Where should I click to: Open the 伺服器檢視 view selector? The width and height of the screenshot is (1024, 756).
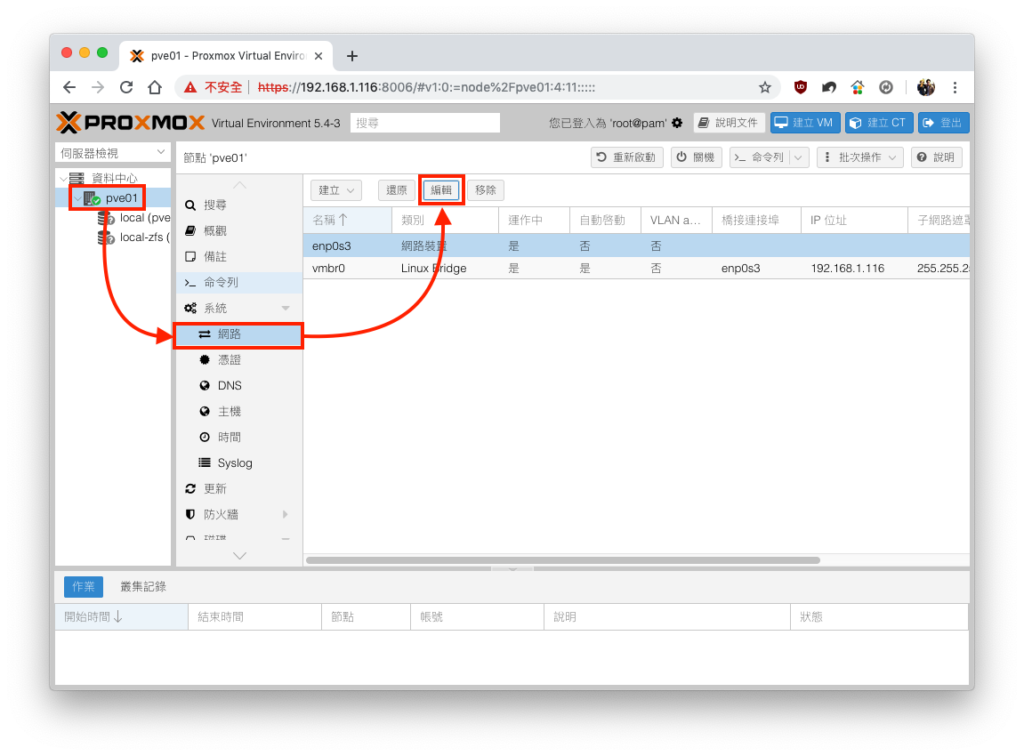(x=112, y=153)
